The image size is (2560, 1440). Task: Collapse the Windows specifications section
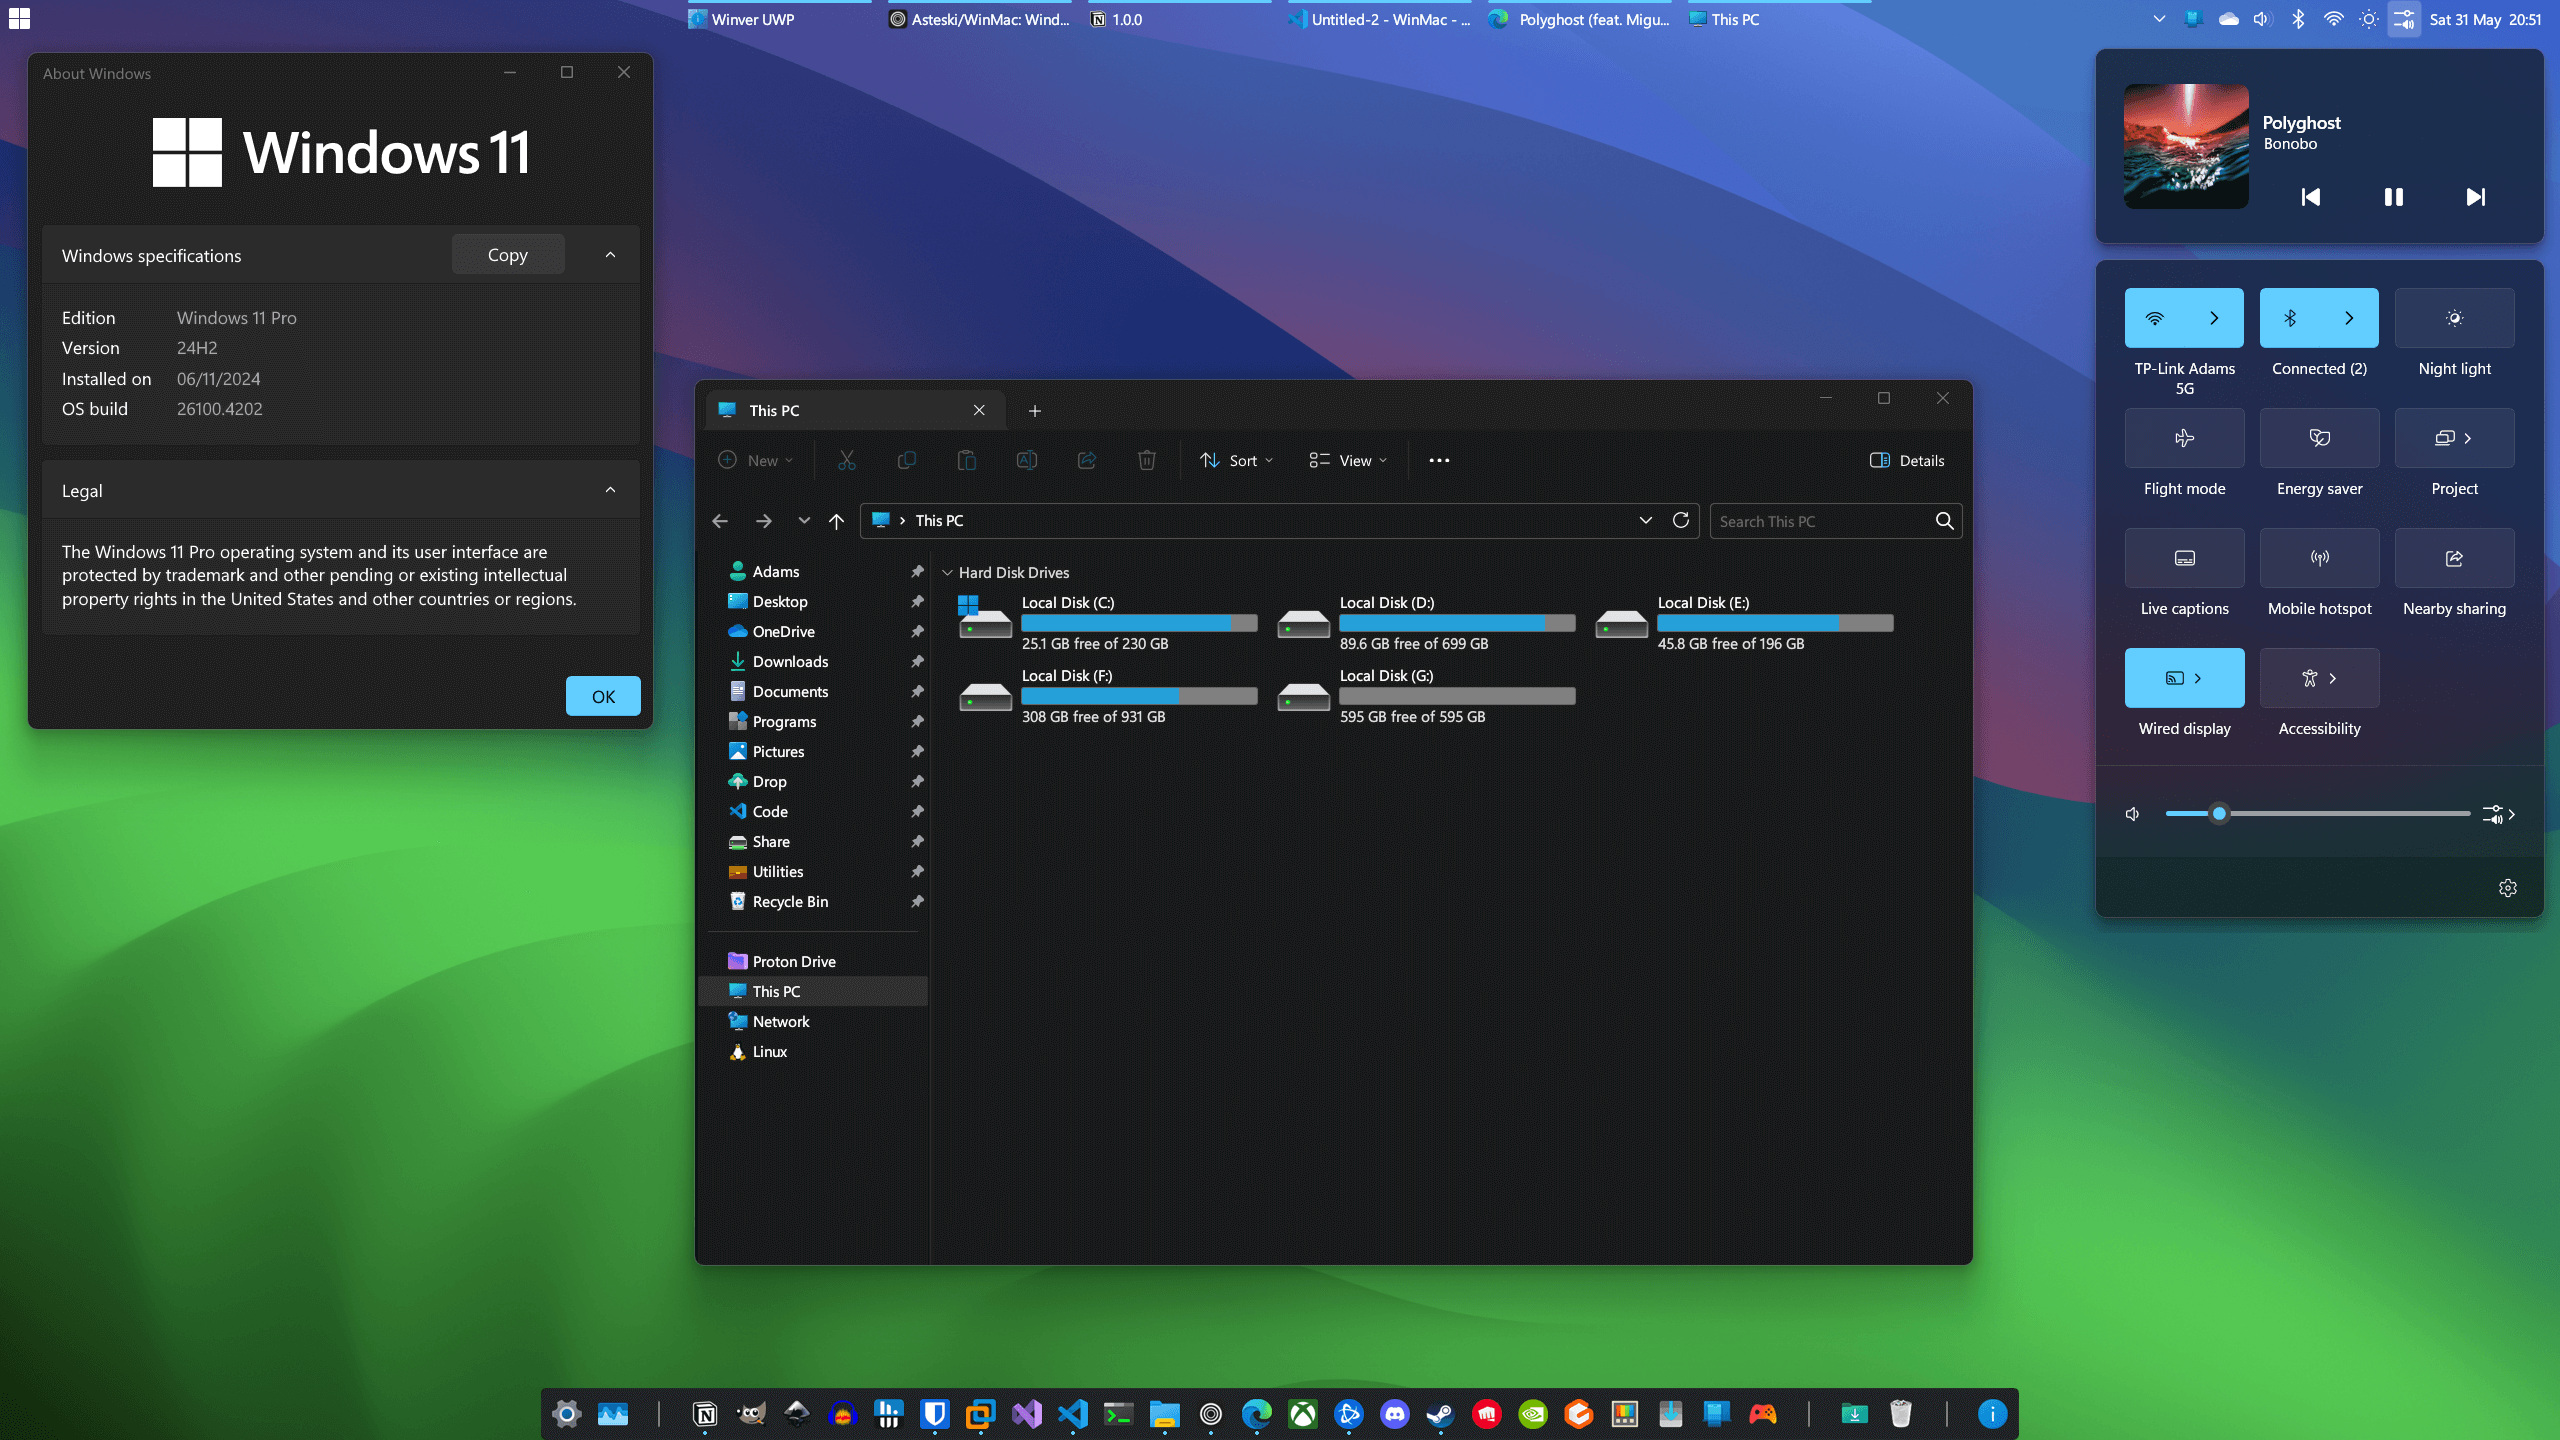click(610, 255)
